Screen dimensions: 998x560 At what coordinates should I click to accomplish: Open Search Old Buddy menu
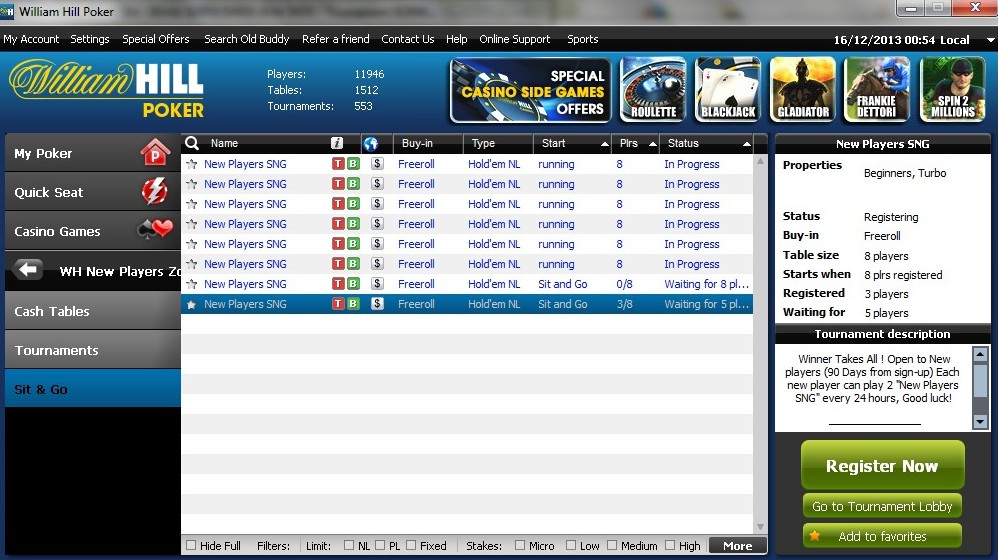point(246,39)
